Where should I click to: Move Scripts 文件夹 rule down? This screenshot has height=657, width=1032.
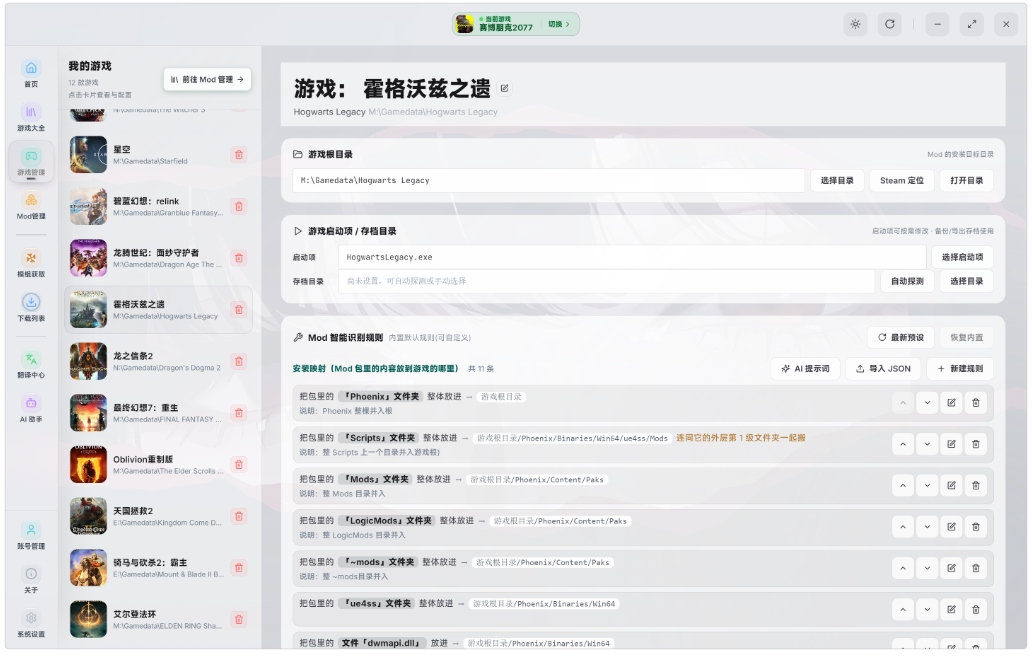[x=927, y=444]
